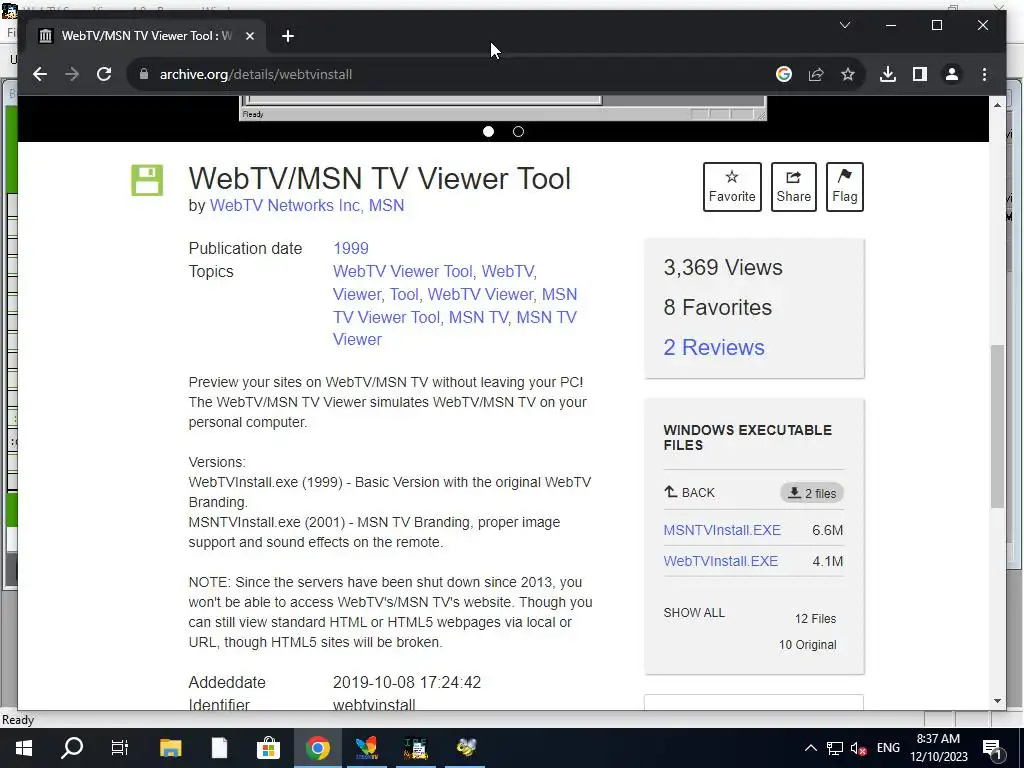Download WebTVInstall.EXE
This screenshot has width=1024, height=768.
pyautogui.click(x=720, y=561)
